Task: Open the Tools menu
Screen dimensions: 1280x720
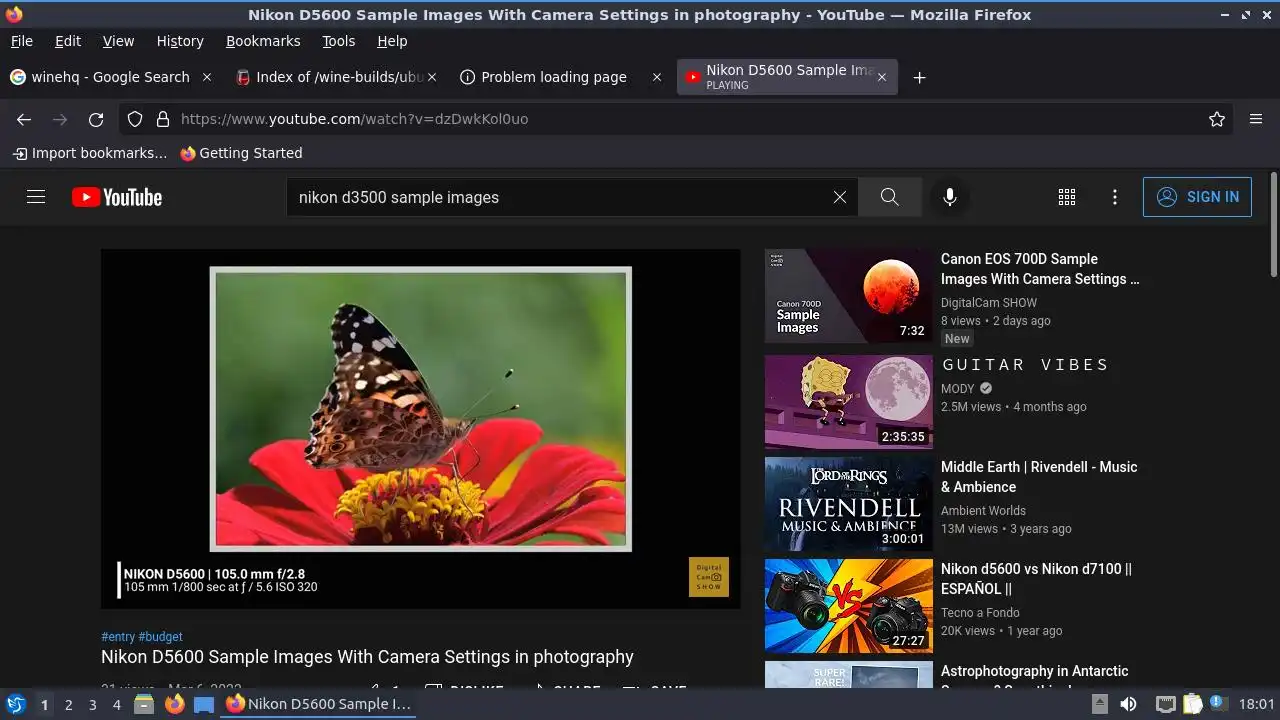Action: 338,41
